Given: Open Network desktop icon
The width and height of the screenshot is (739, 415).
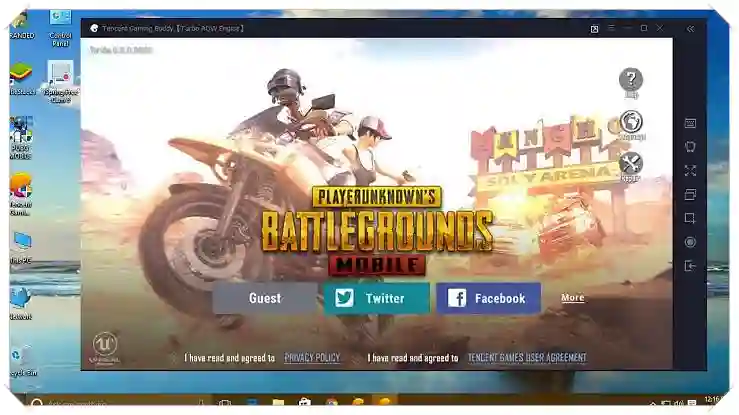Looking at the screenshot, I should tap(21, 302).
